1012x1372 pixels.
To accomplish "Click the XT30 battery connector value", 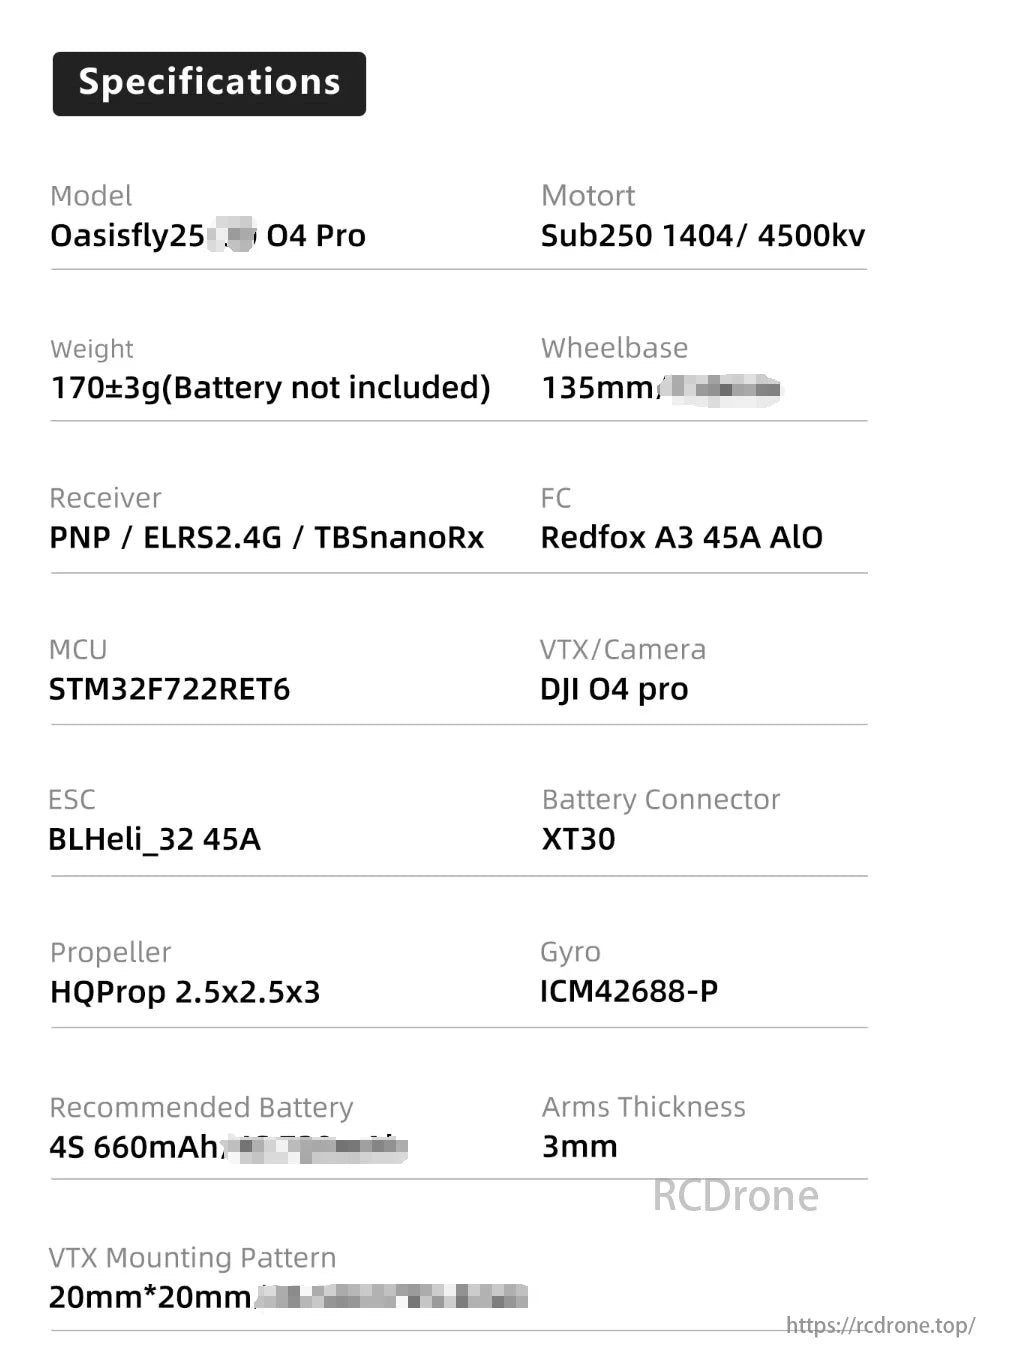I will [578, 840].
